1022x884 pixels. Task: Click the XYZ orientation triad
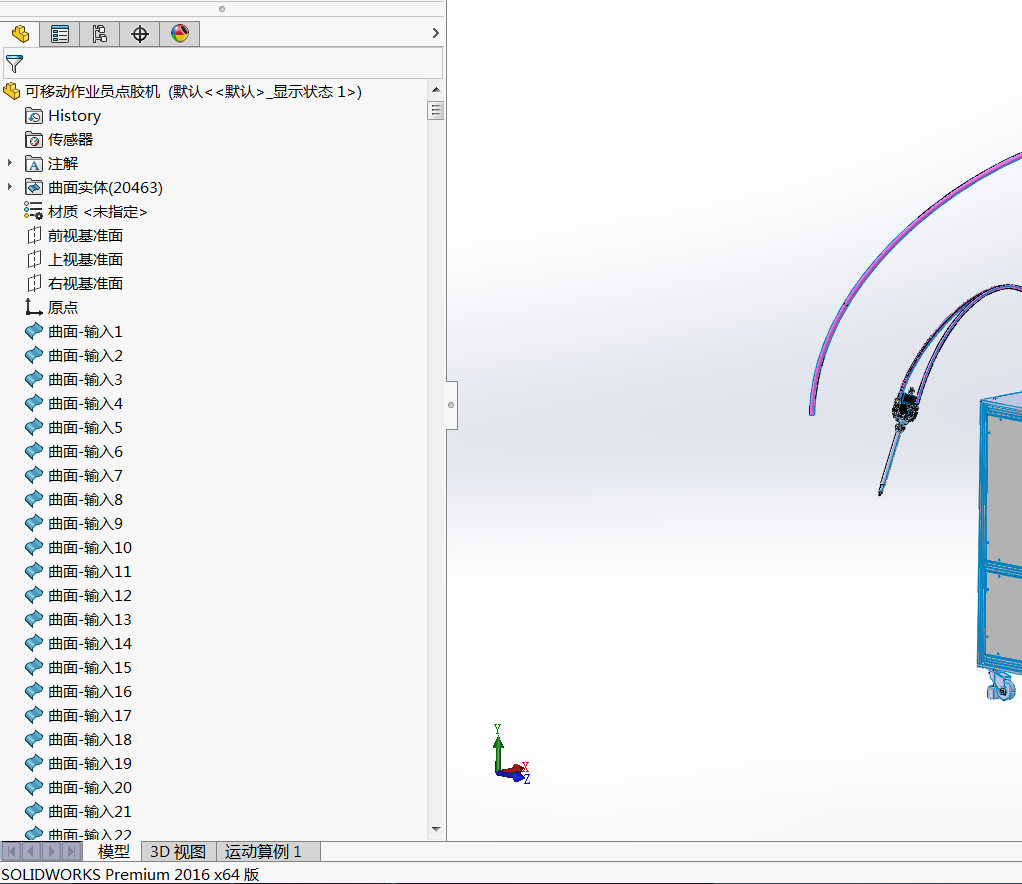(x=511, y=755)
